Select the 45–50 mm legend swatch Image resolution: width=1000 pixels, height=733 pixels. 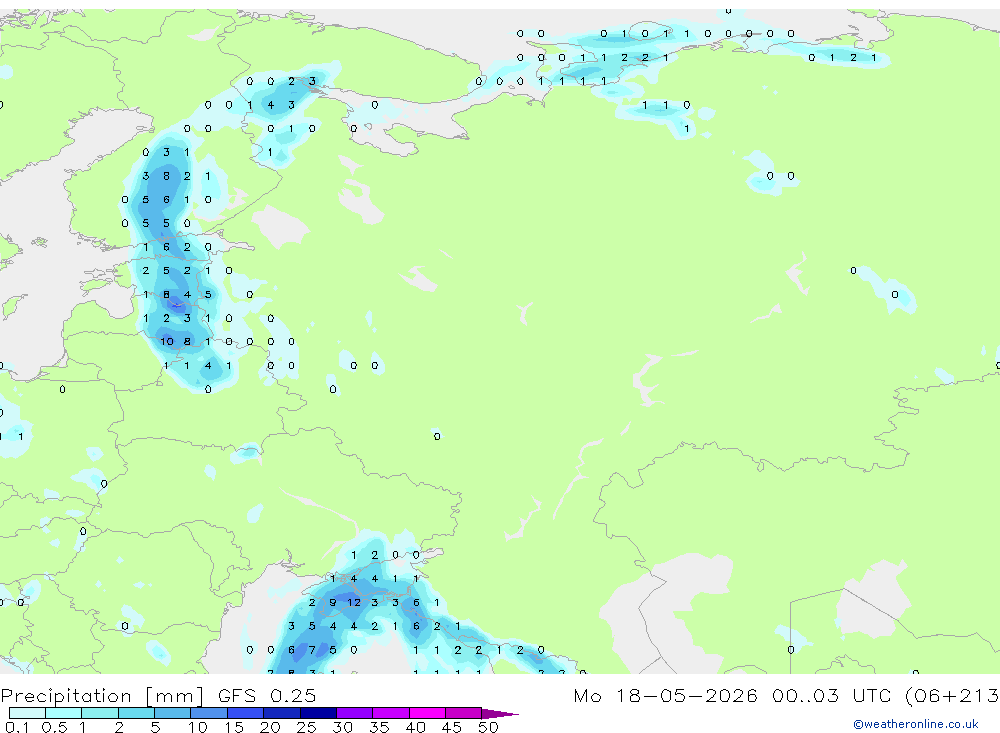(x=464, y=713)
